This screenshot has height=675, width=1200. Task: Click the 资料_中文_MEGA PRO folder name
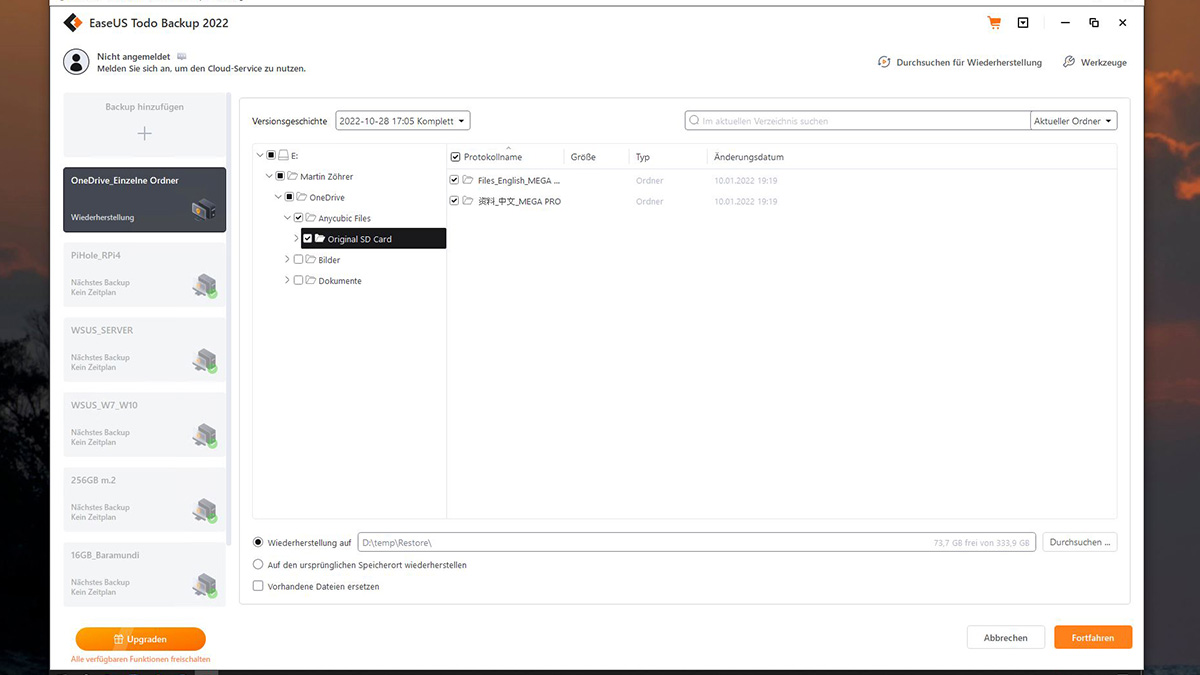519,201
